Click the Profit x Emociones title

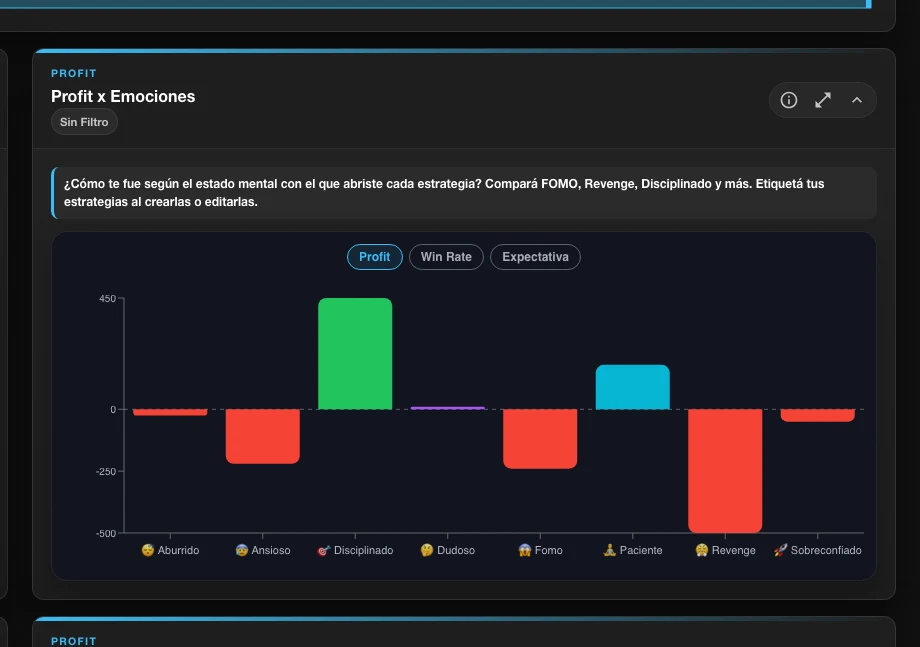coord(123,96)
